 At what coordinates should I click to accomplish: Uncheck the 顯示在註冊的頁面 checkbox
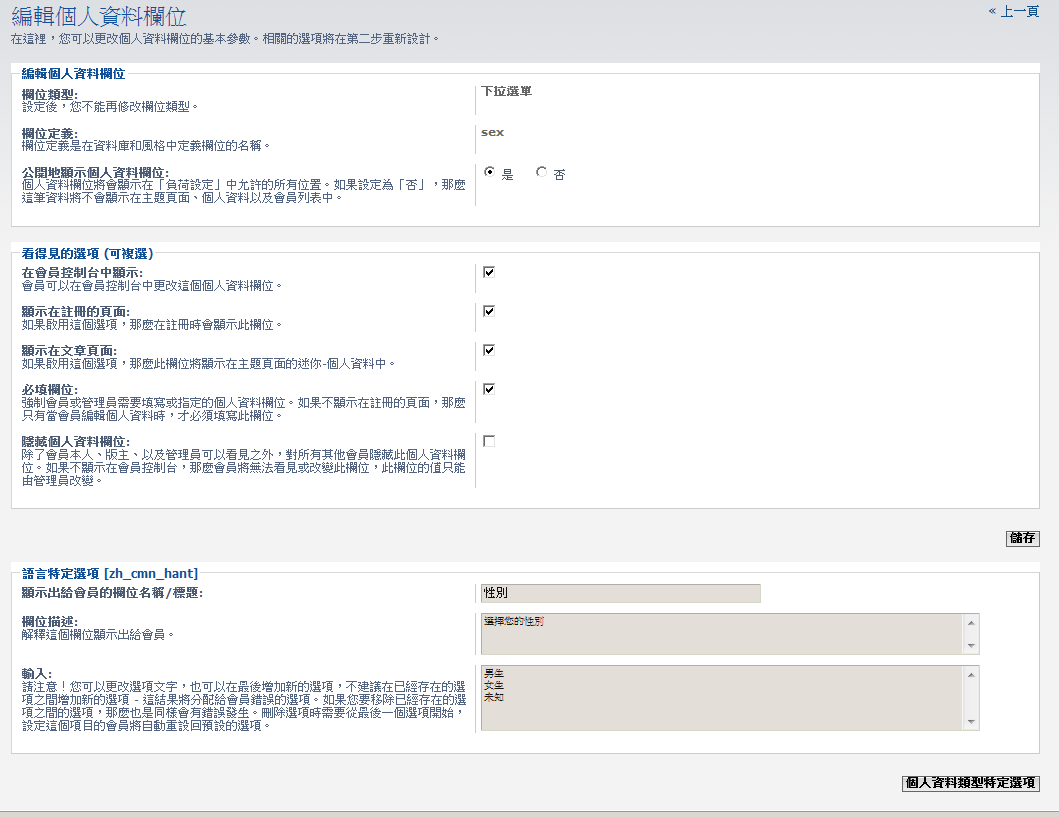tap(489, 311)
